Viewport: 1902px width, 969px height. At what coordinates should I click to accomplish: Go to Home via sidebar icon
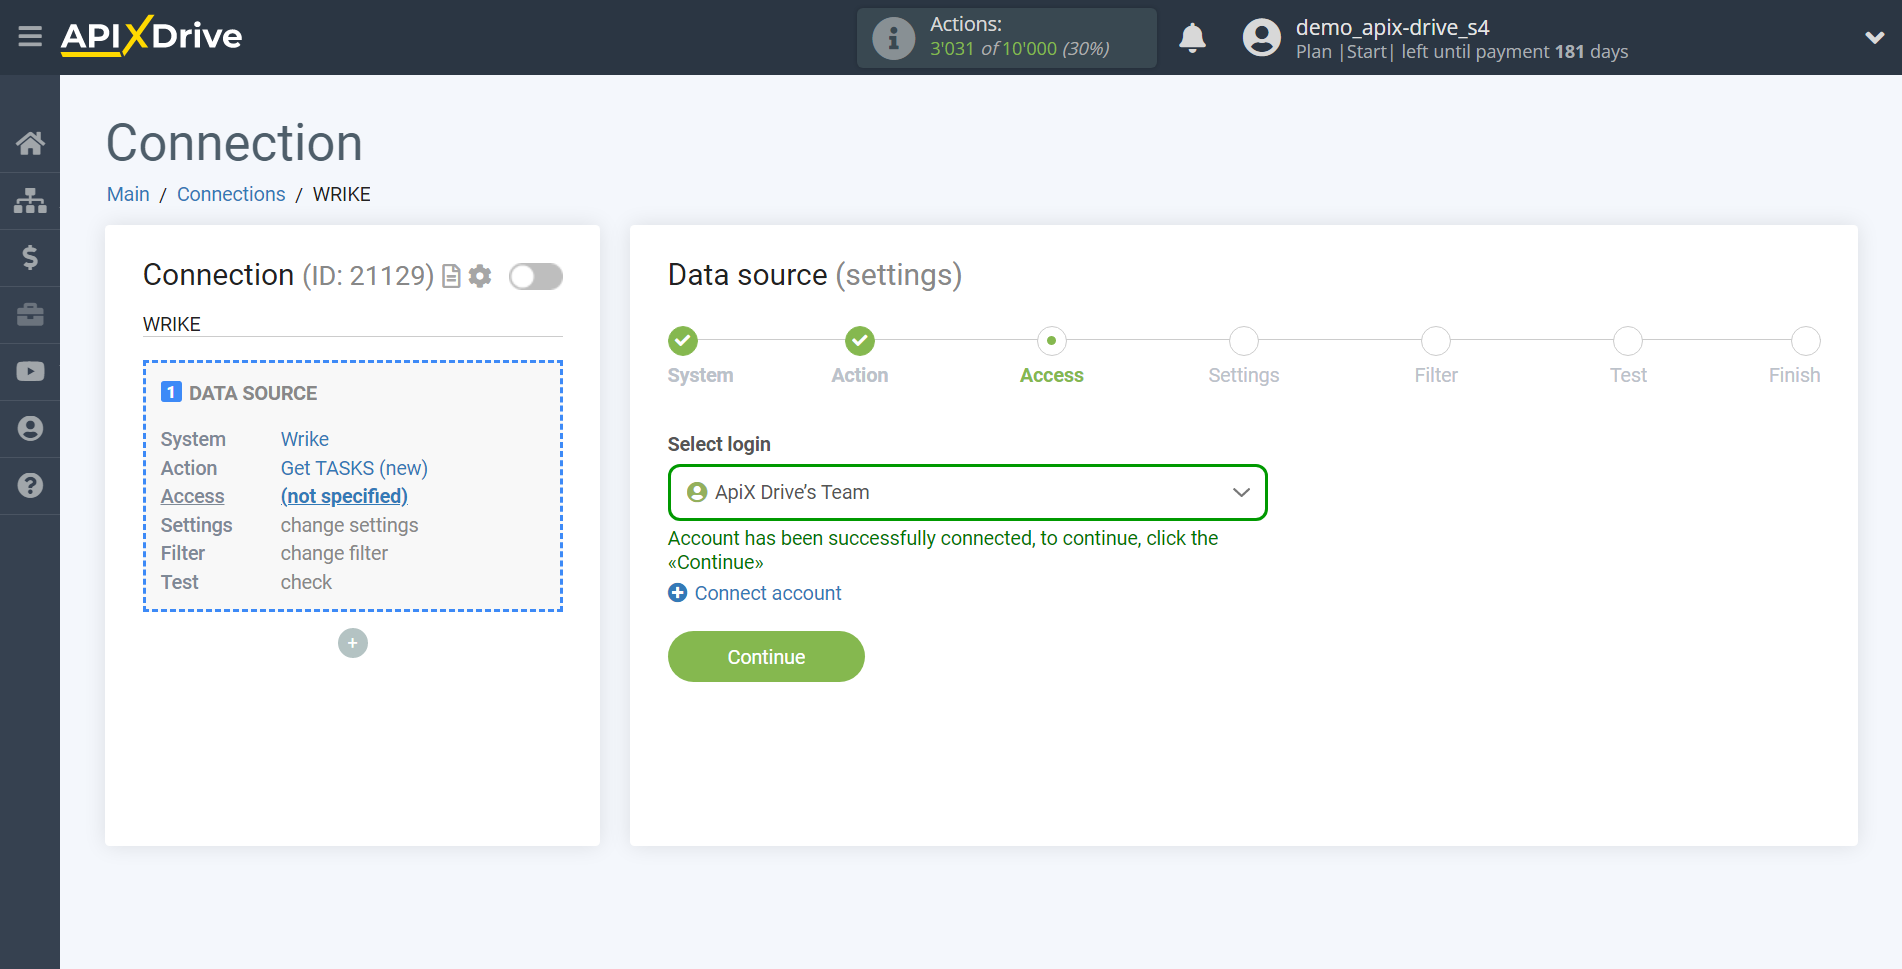30,143
